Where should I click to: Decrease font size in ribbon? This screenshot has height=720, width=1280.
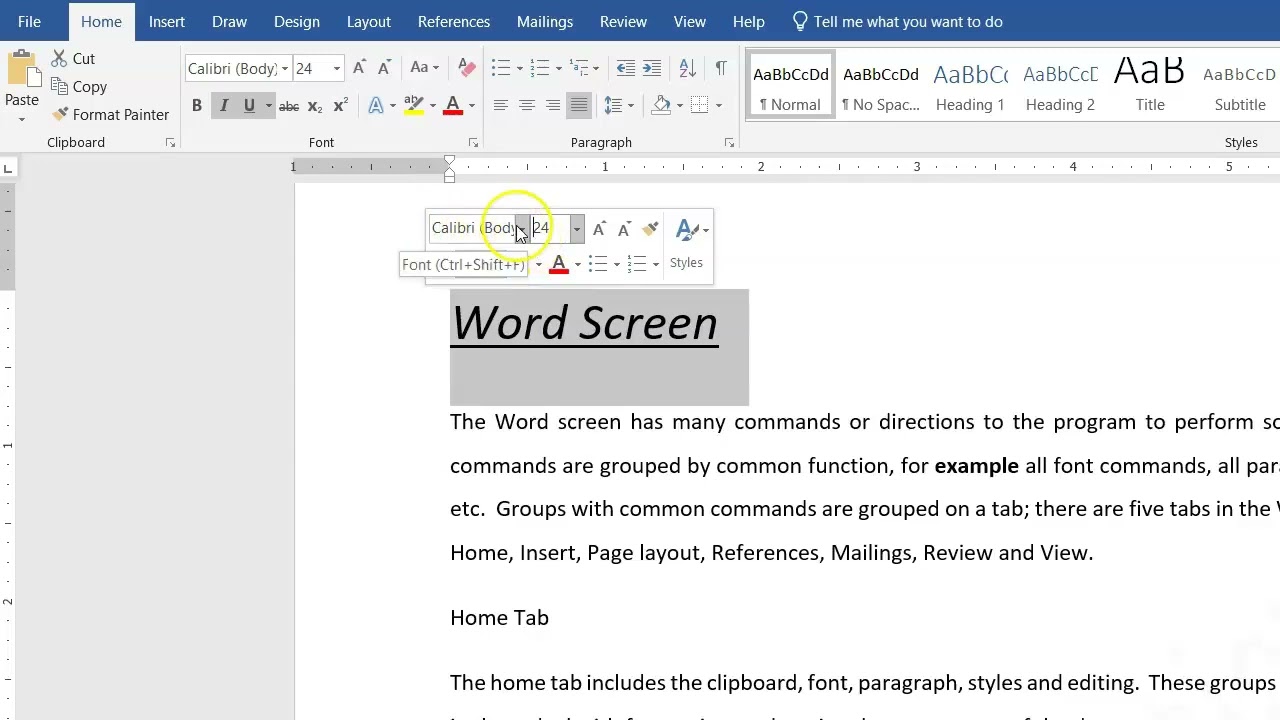pyautogui.click(x=384, y=68)
